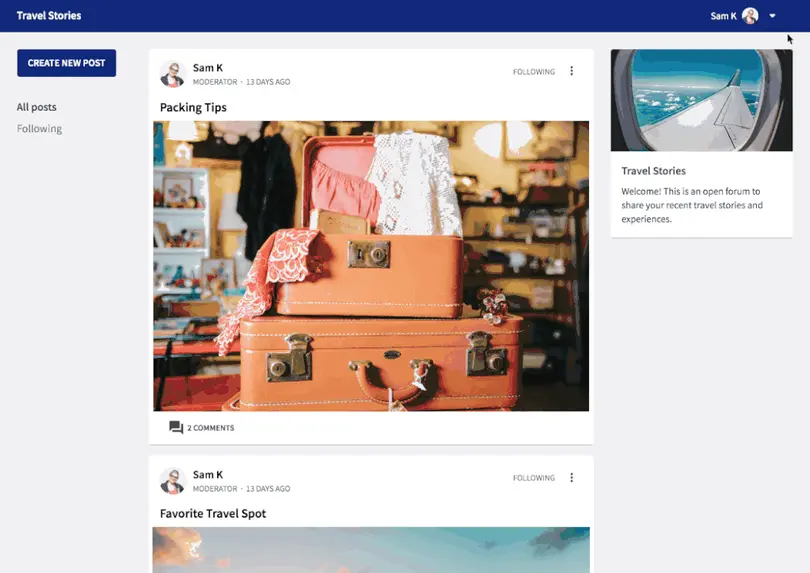Click Sam K avatar on Favorite Travel Spot post
Image resolution: width=810 pixels, height=573 pixels.
[173, 481]
